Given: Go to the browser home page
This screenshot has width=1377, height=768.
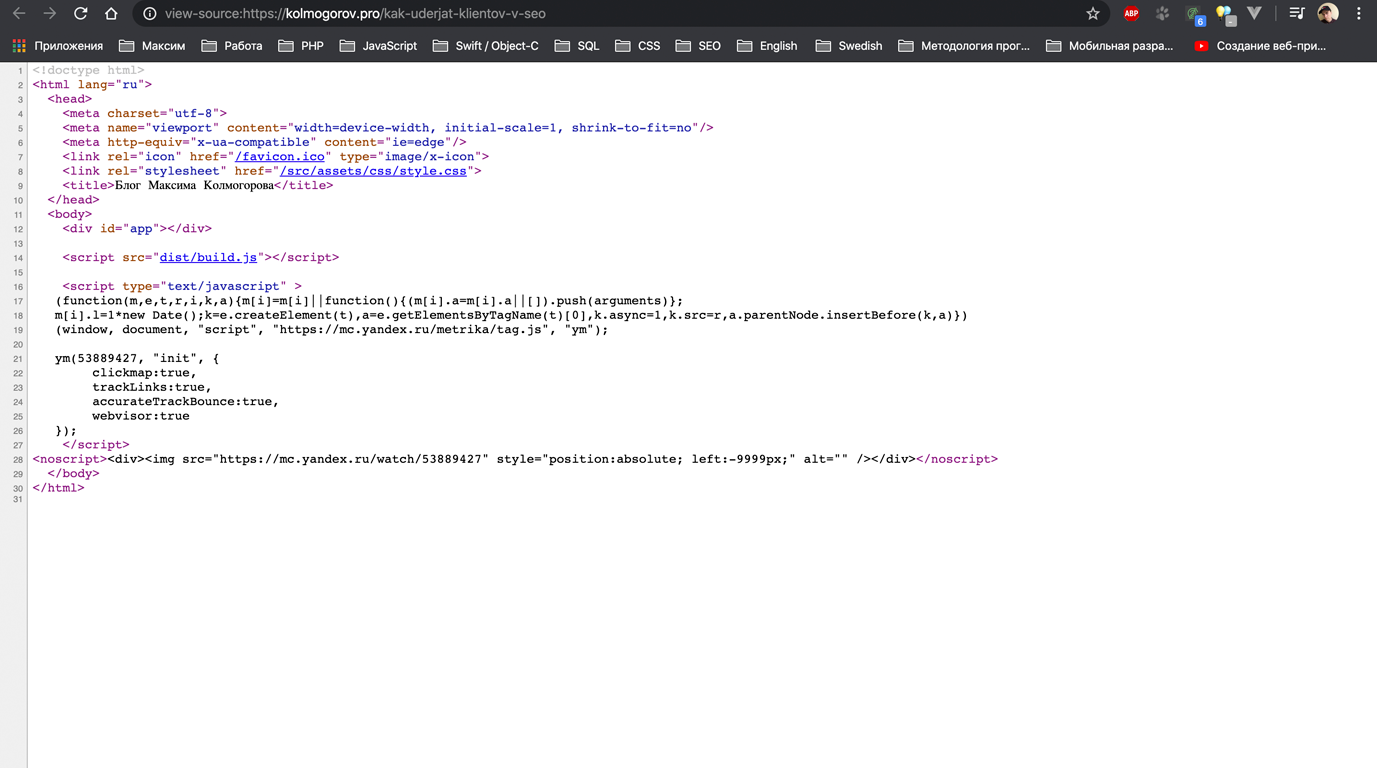Looking at the screenshot, I should click(111, 14).
